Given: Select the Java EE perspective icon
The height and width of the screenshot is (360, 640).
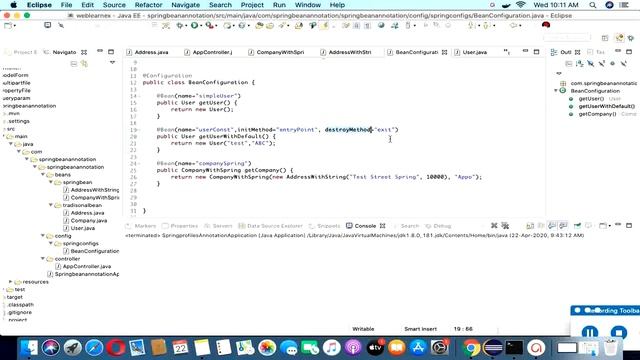Looking at the screenshot, I should [620, 38].
